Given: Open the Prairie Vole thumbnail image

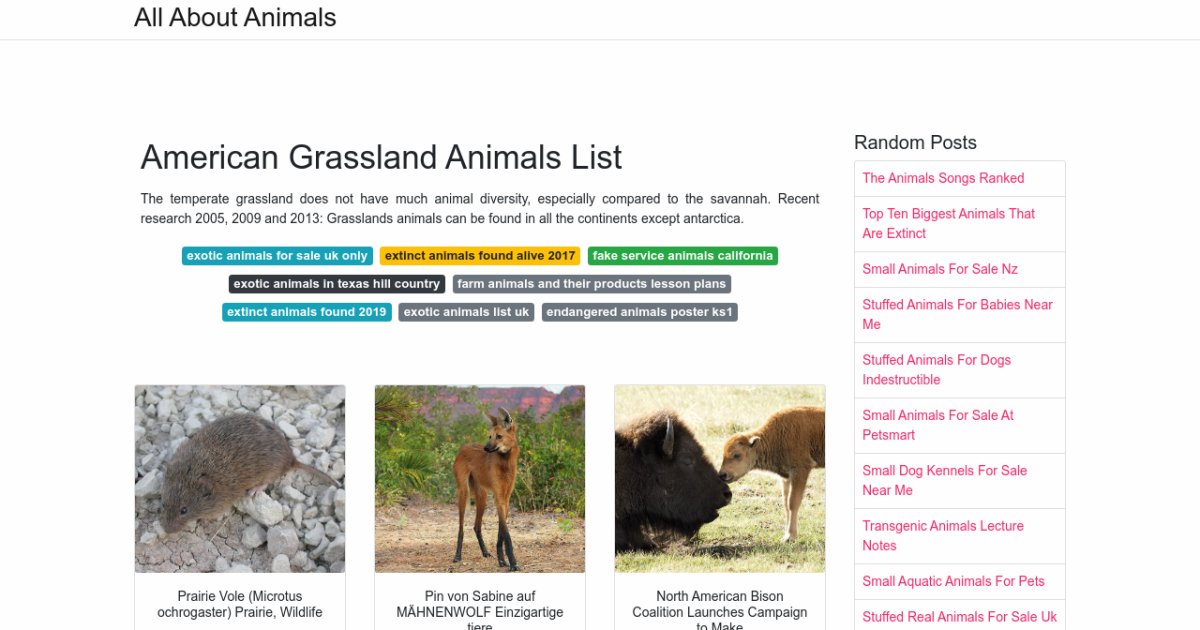Looking at the screenshot, I should [240, 479].
